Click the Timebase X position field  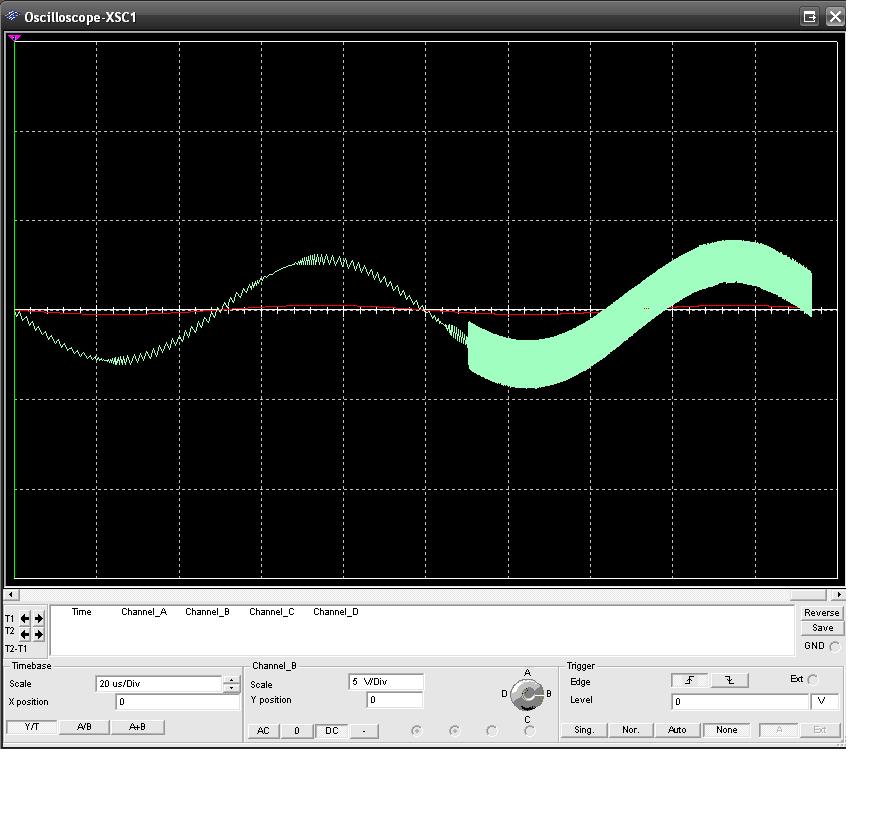pyautogui.click(x=178, y=702)
